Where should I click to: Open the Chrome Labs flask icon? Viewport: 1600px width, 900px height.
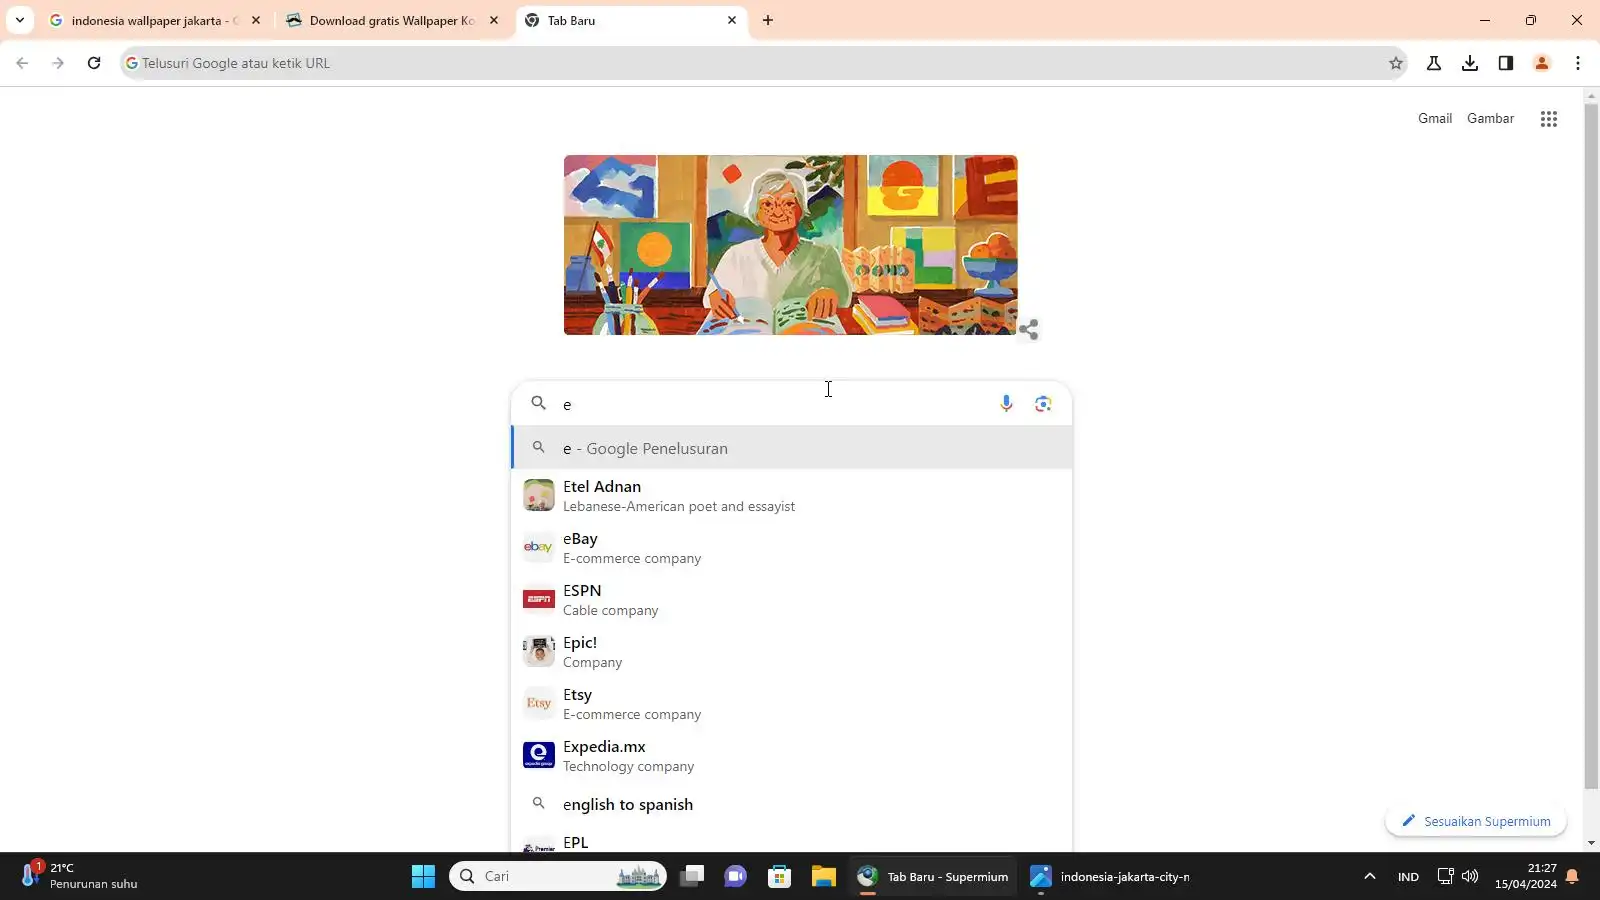click(x=1434, y=63)
